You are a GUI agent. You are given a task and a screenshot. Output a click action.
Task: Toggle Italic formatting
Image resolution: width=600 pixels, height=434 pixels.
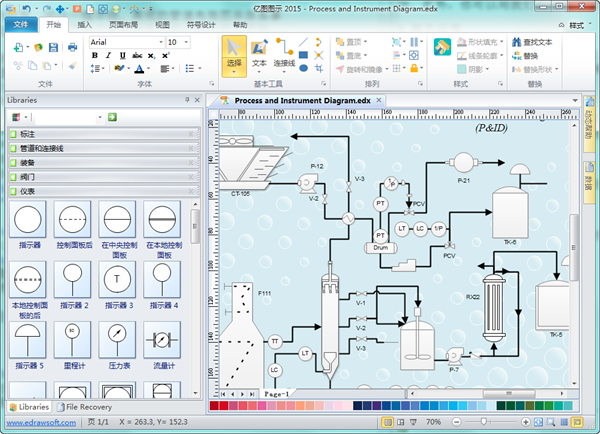pyautogui.click(x=108, y=56)
